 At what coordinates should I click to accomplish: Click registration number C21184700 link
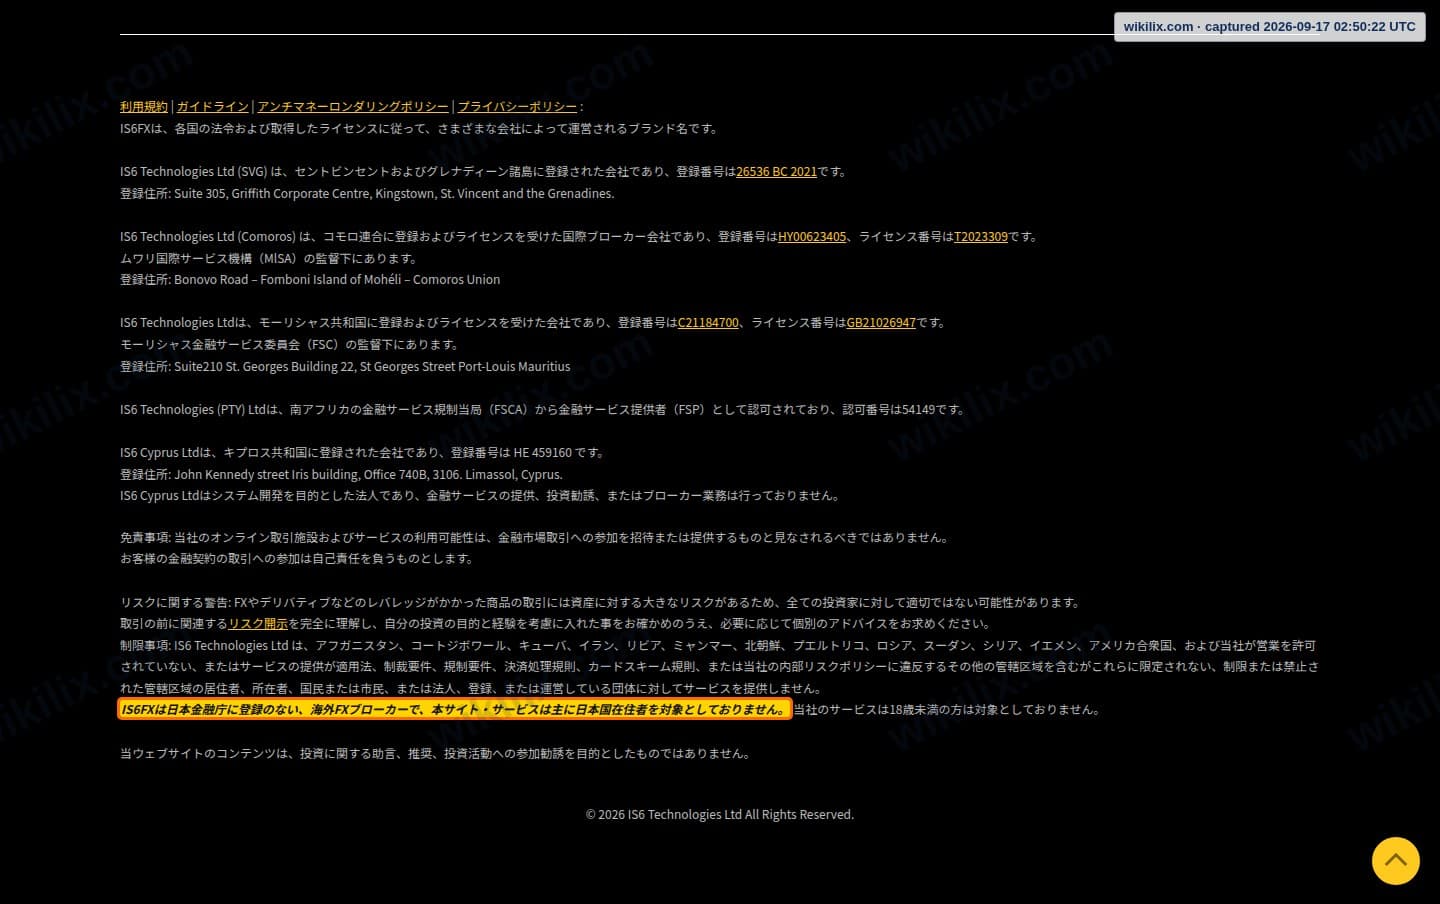708,323
